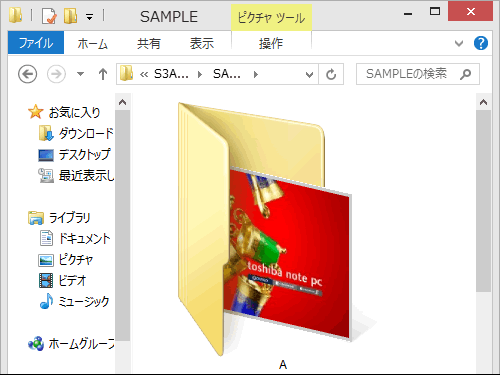Screen dimensions: 500x375
Task: Go back with the Back arrow button
Action: 27,74
